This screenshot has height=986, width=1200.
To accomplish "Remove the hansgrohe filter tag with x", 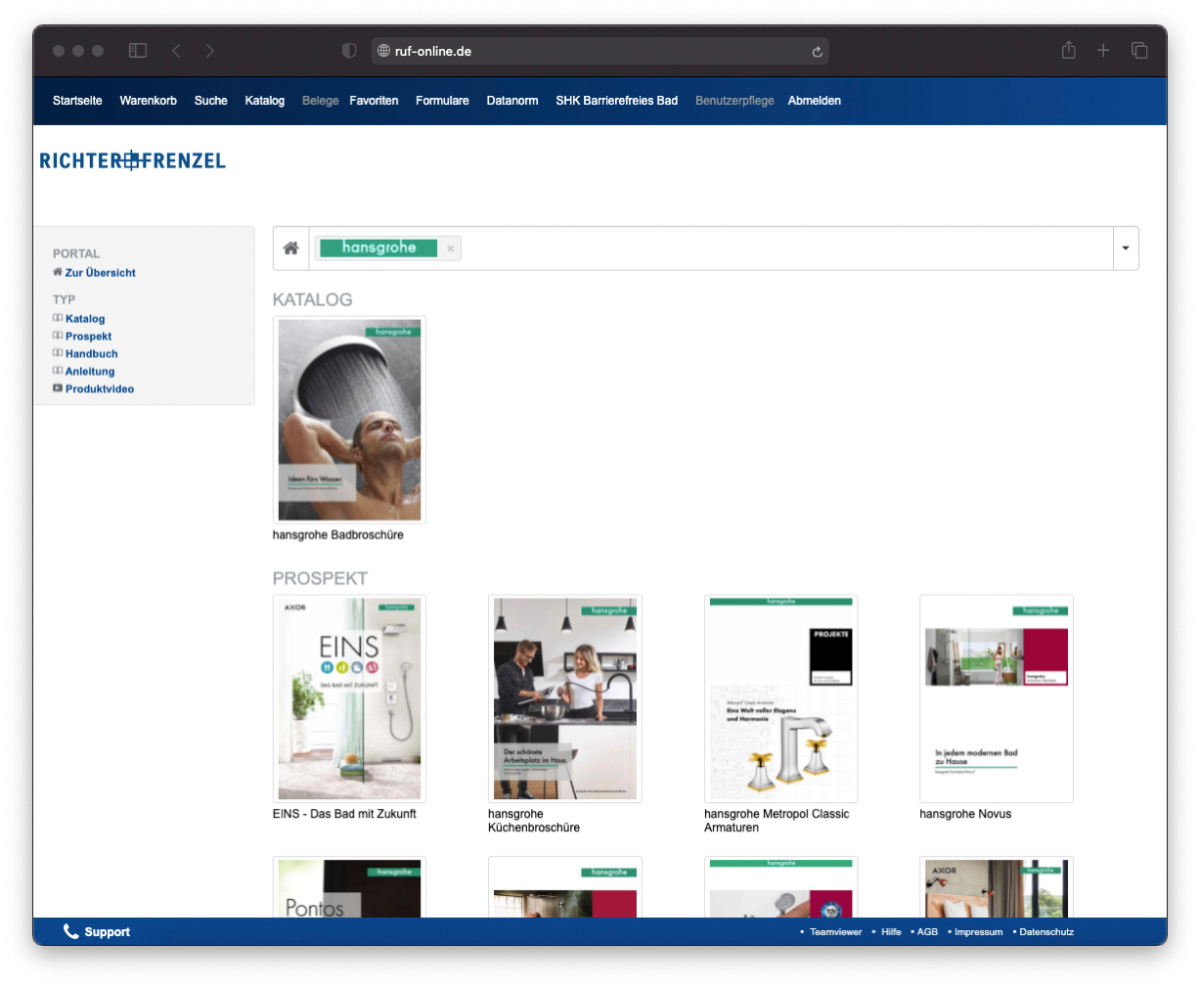I will click(450, 249).
